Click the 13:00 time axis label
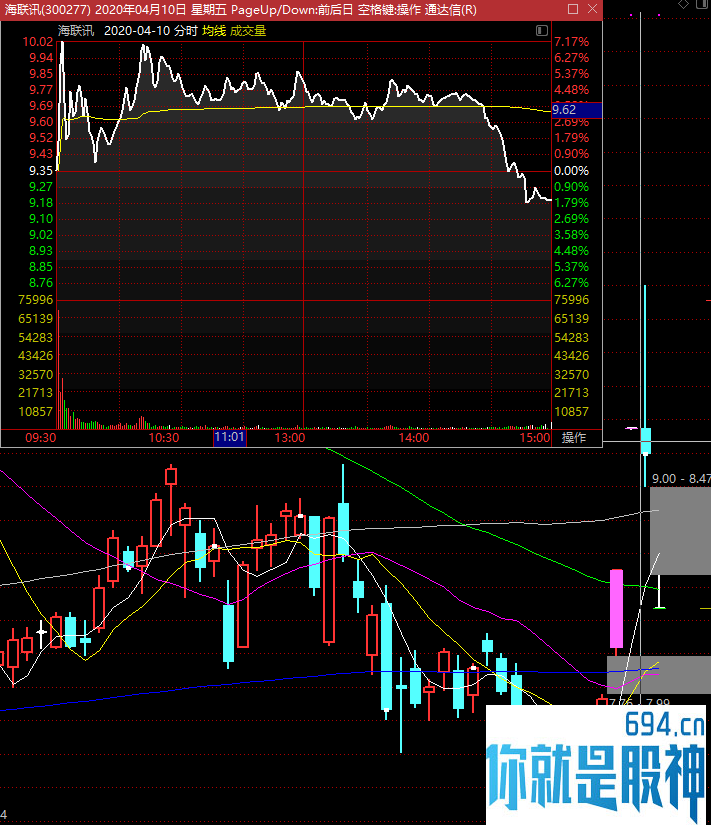 (x=289, y=438)
